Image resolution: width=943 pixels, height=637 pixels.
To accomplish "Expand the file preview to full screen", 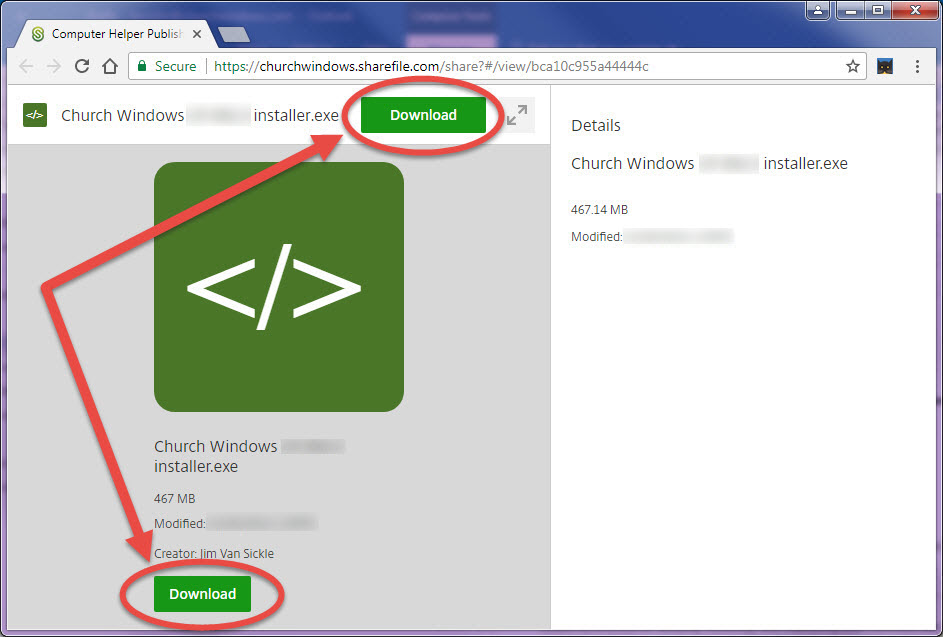I will 516,115.
